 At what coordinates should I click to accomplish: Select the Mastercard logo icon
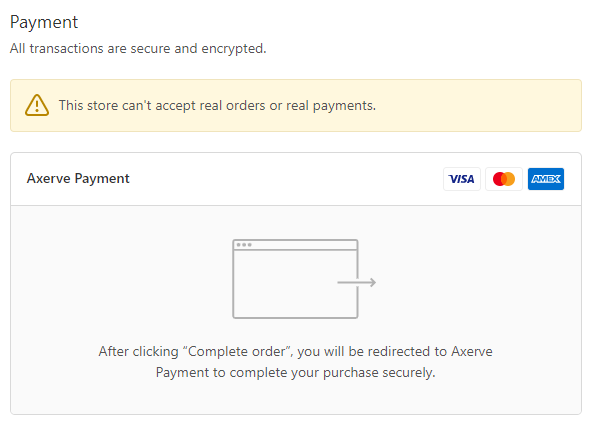pos(503,179)
